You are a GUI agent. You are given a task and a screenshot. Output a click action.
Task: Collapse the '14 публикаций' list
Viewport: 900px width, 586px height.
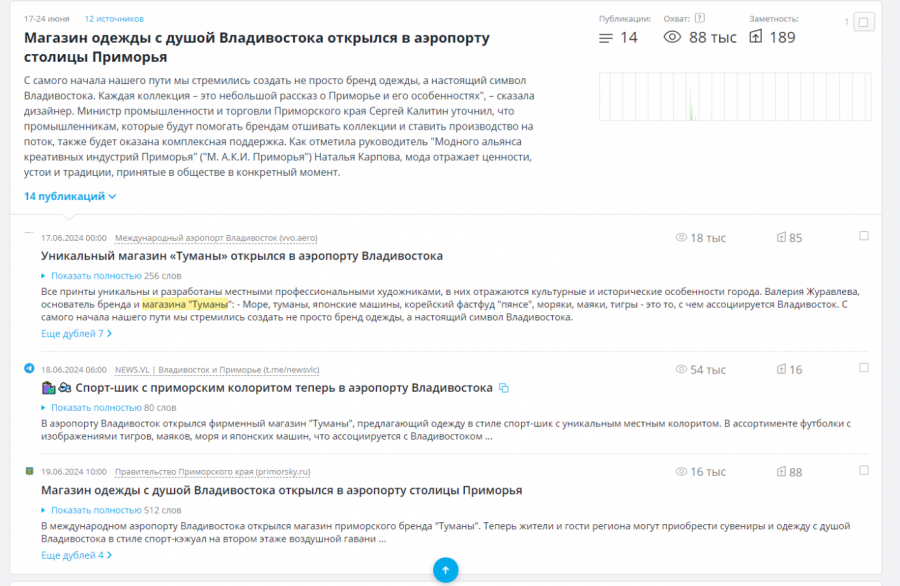tap(70, 197)
